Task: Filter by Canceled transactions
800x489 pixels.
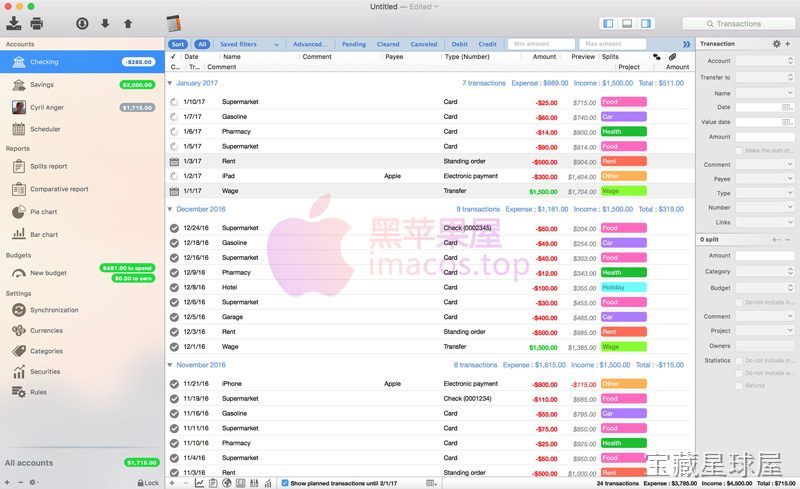Action: point(424,44)
